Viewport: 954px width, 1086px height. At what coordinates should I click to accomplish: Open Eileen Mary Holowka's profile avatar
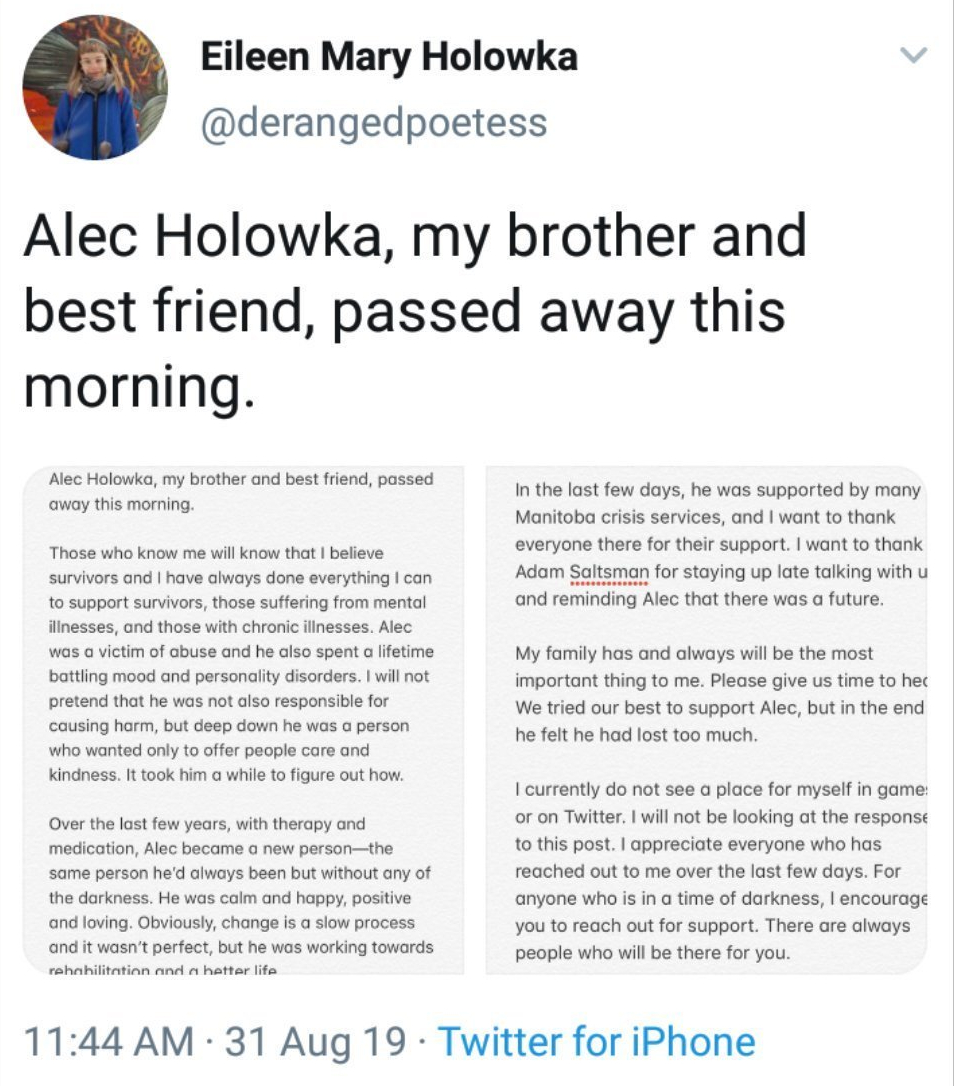[x=95, y=87]
